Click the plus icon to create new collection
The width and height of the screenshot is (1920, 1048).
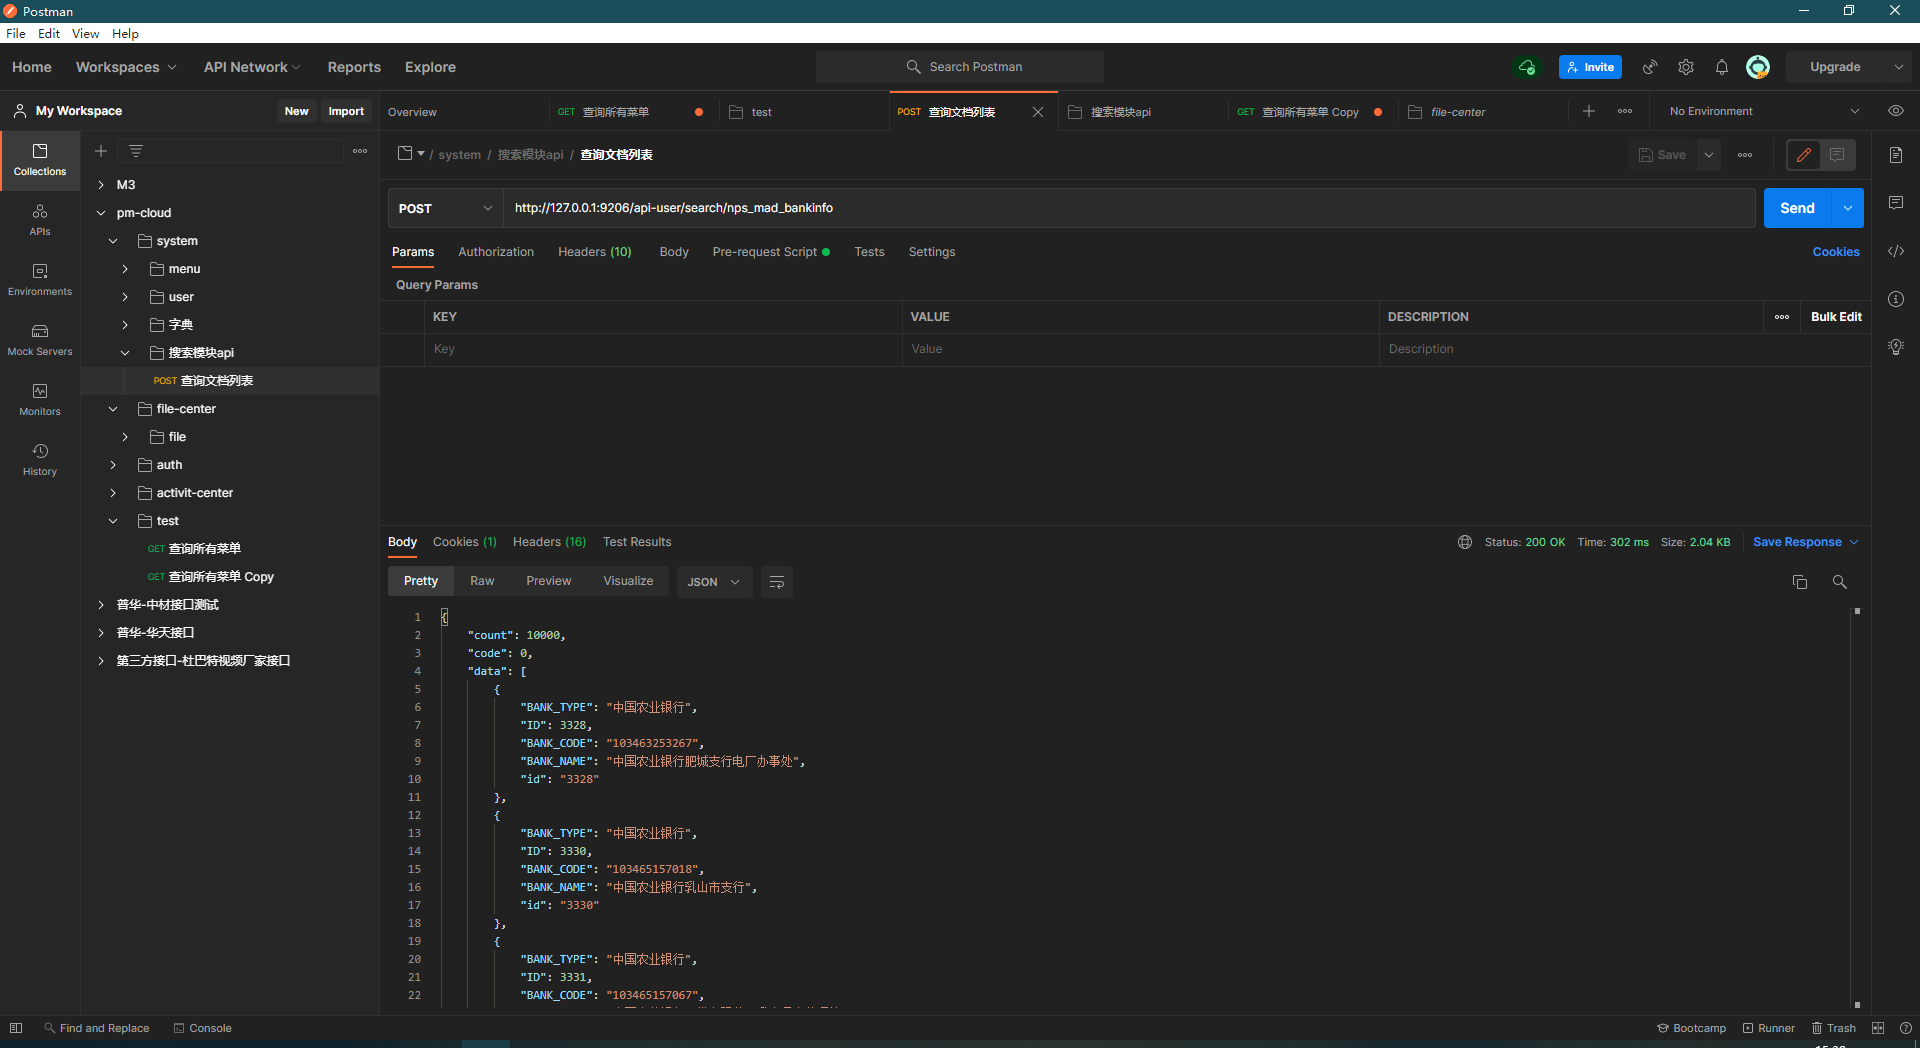(x=101, y=151)
